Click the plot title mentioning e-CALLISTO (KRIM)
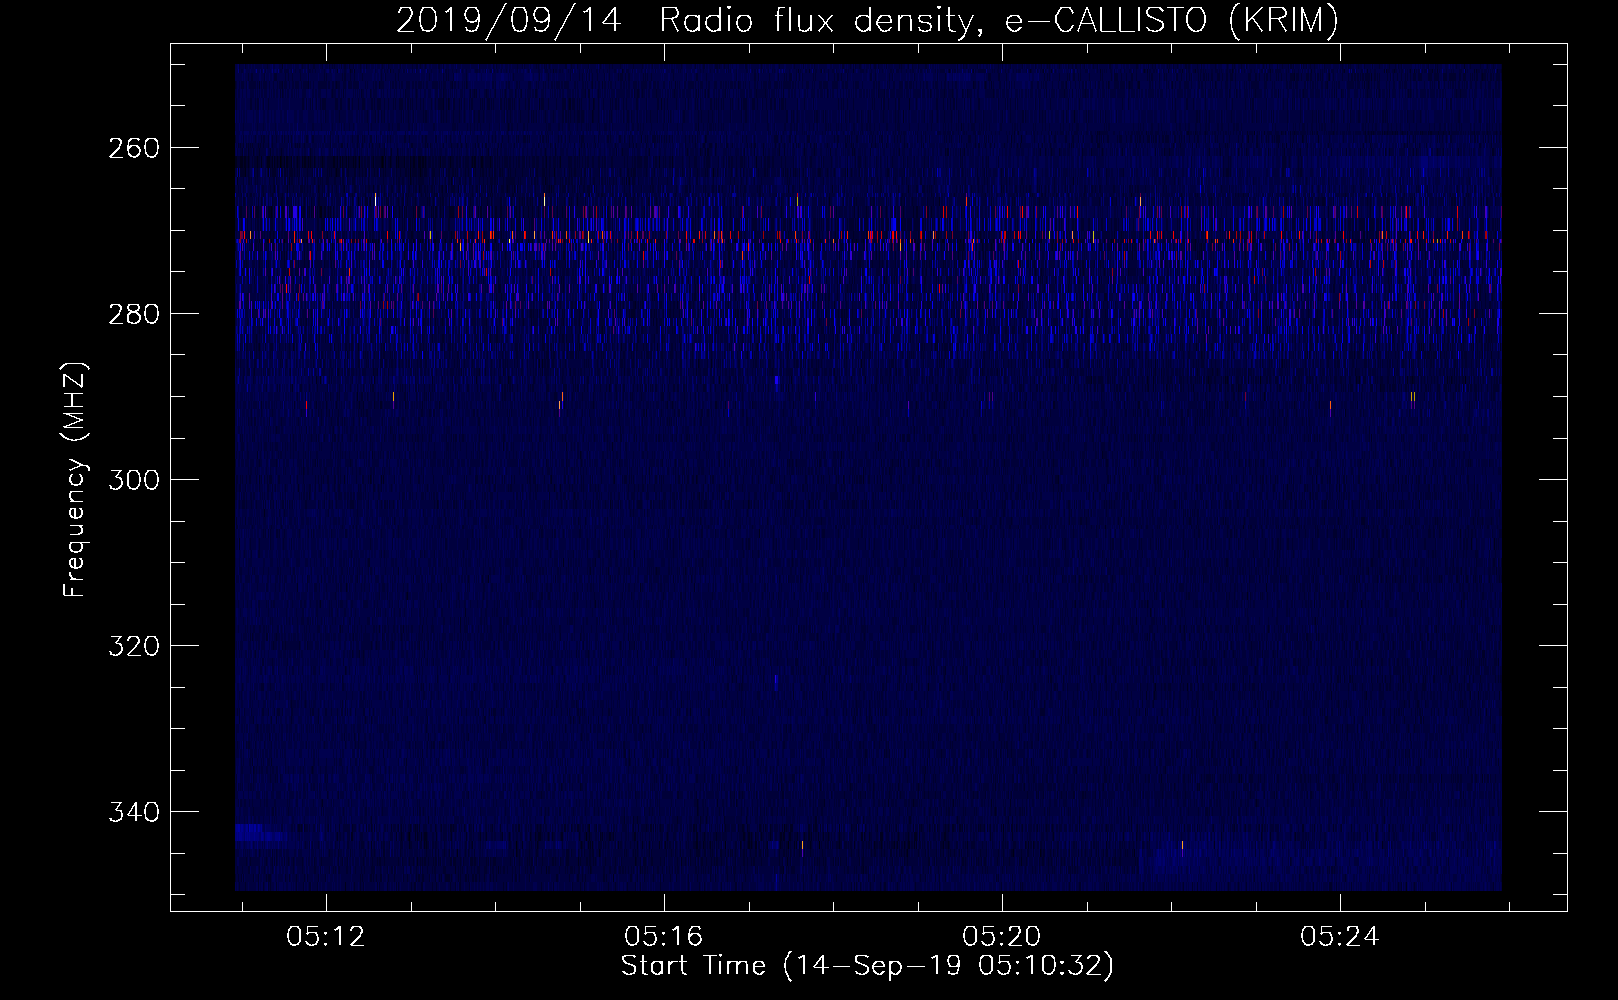The width and height of the screenshot is (1618, 1000). pyautogui.click(x=867, y=21)
